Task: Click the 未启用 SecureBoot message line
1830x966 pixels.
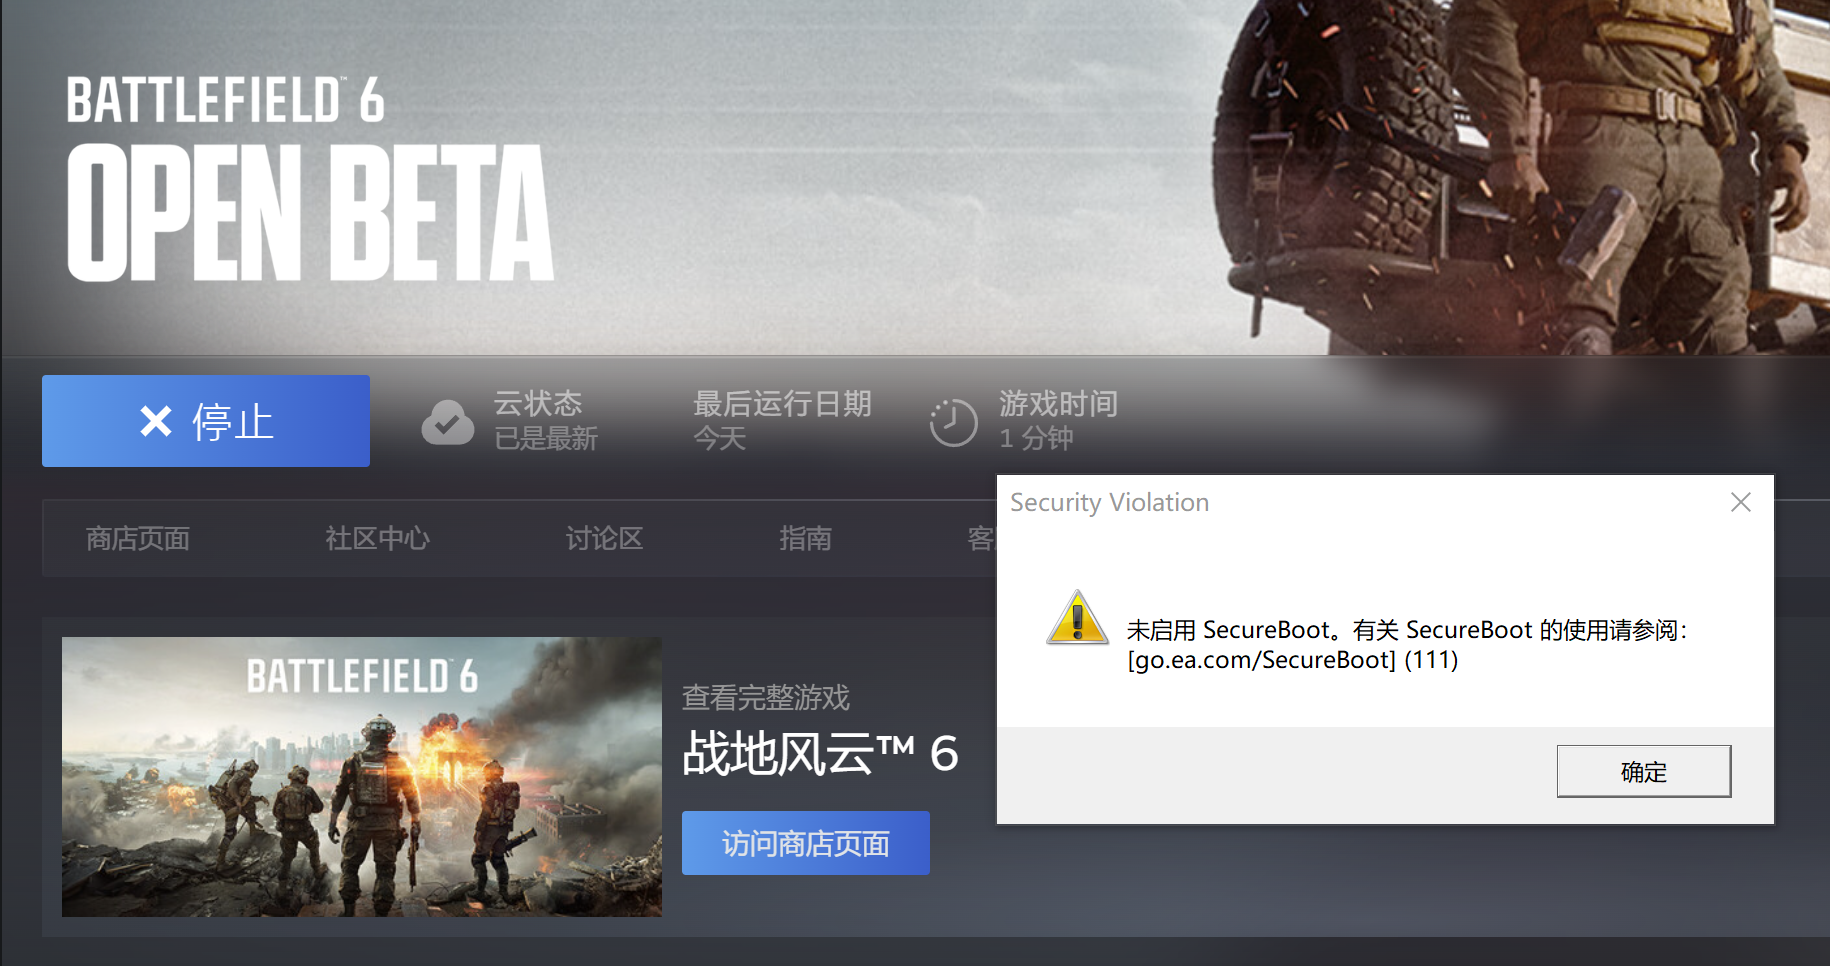Action: [x=1408, y=630]
